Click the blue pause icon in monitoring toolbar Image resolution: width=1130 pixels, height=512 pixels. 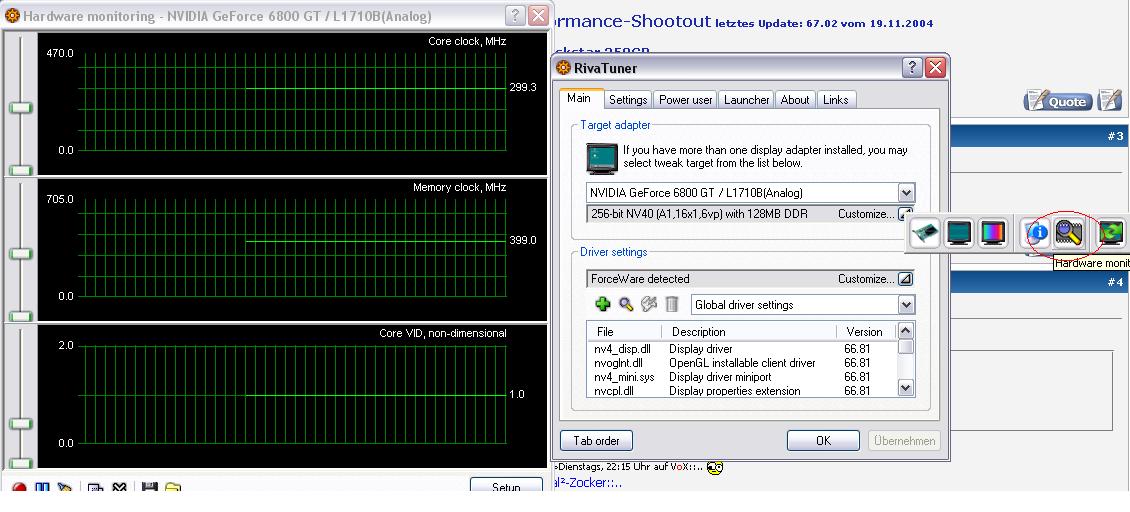[x=43, y=488]
